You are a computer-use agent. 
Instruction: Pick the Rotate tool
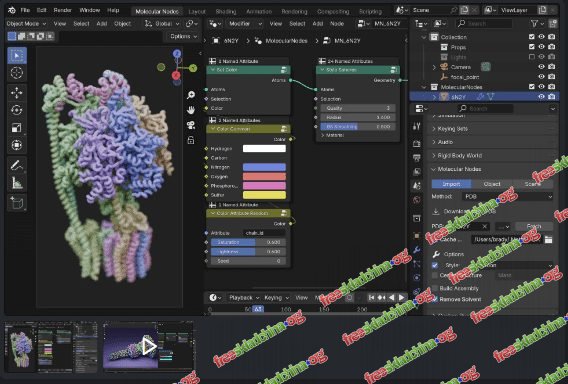tap(17, 110)
